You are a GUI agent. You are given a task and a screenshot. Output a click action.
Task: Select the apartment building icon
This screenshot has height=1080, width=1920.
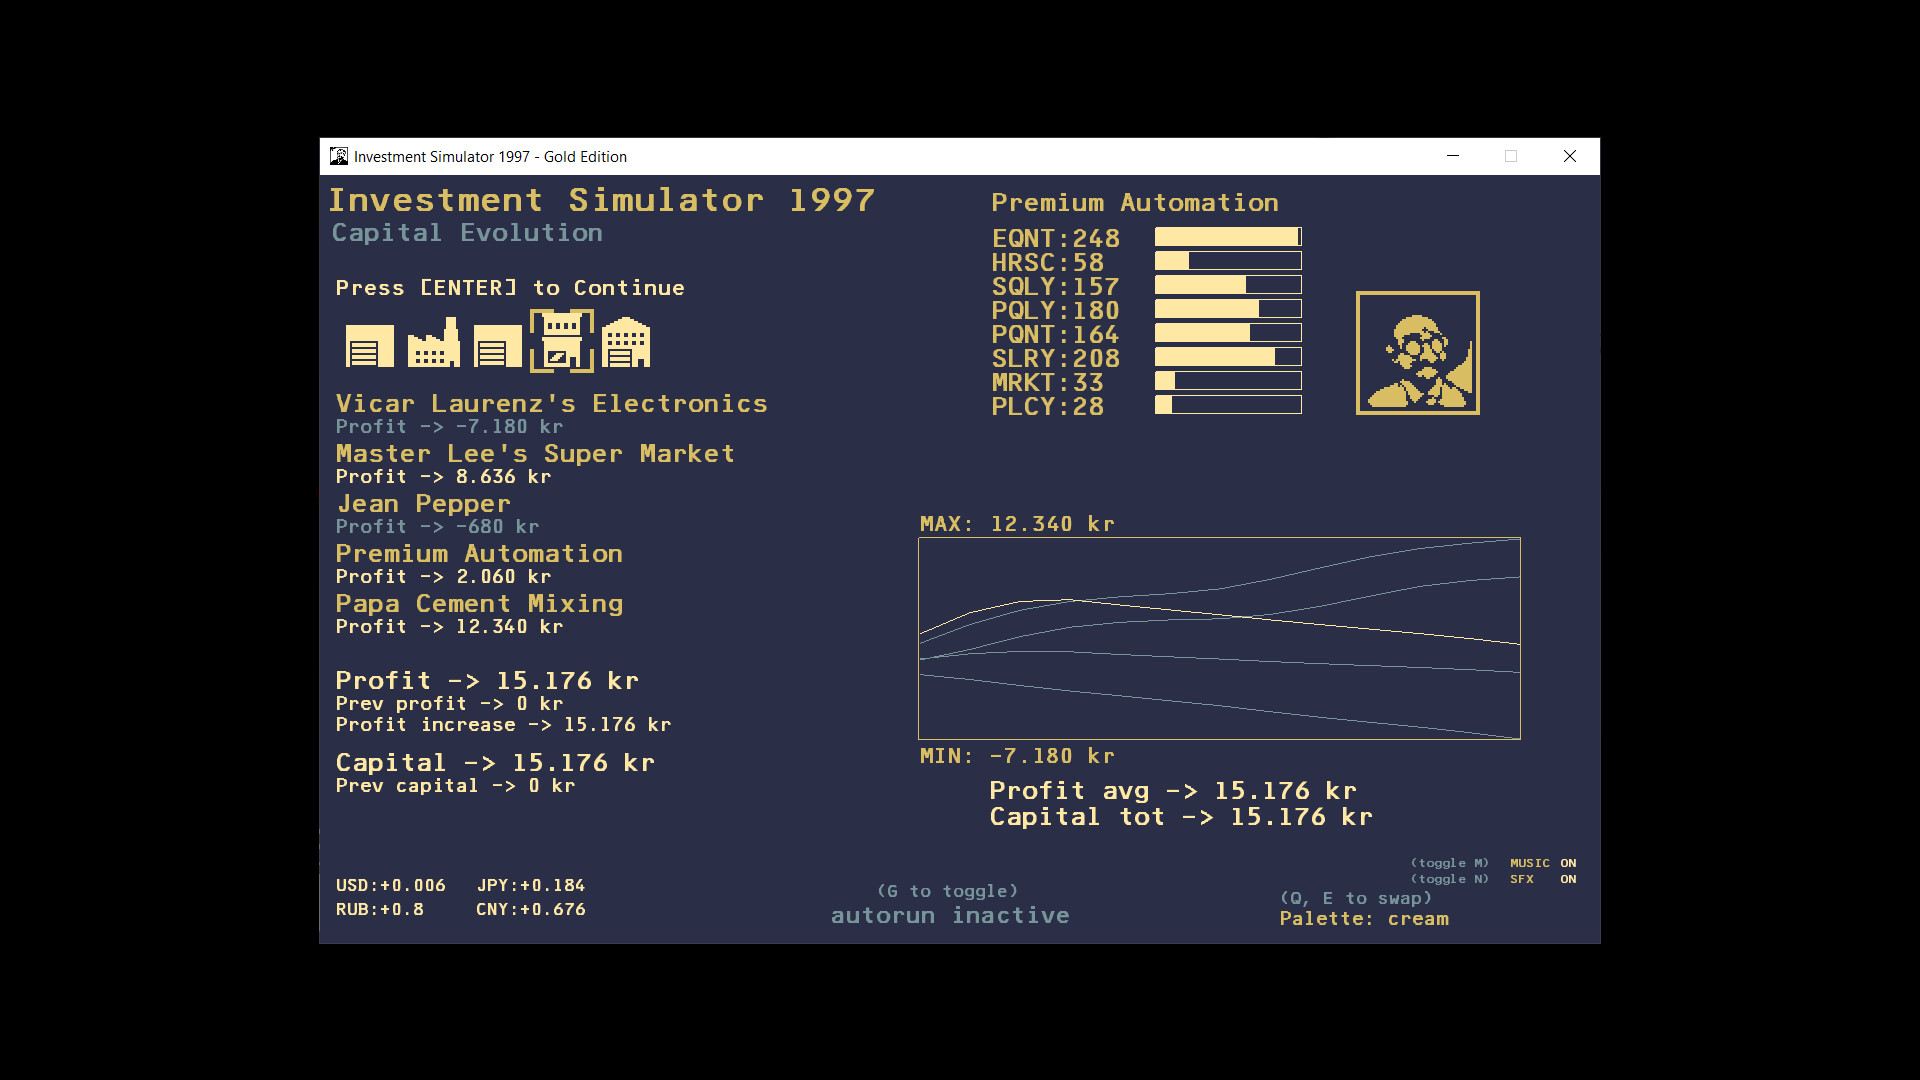tap(625, 343)
